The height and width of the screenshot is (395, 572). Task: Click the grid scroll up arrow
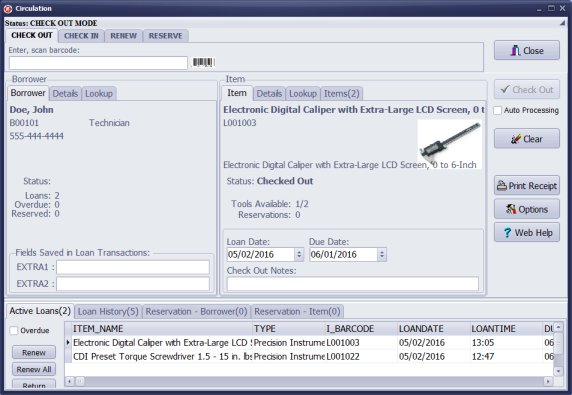pos(558,327)
